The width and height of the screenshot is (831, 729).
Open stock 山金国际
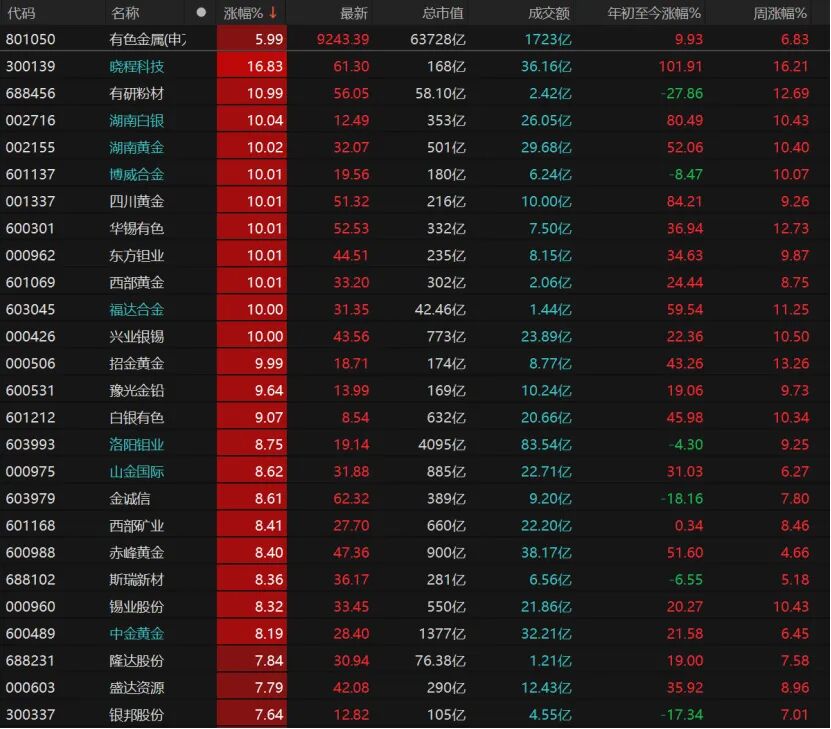pos(137,472)
